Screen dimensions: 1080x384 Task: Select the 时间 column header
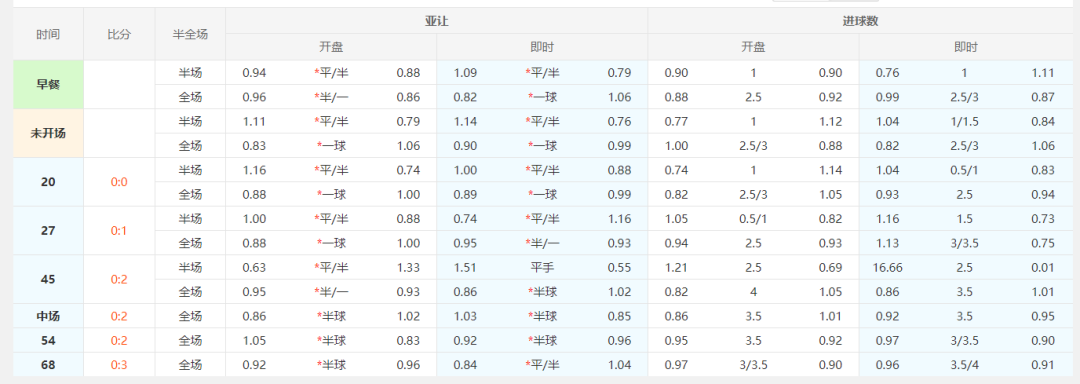(48, 34)
